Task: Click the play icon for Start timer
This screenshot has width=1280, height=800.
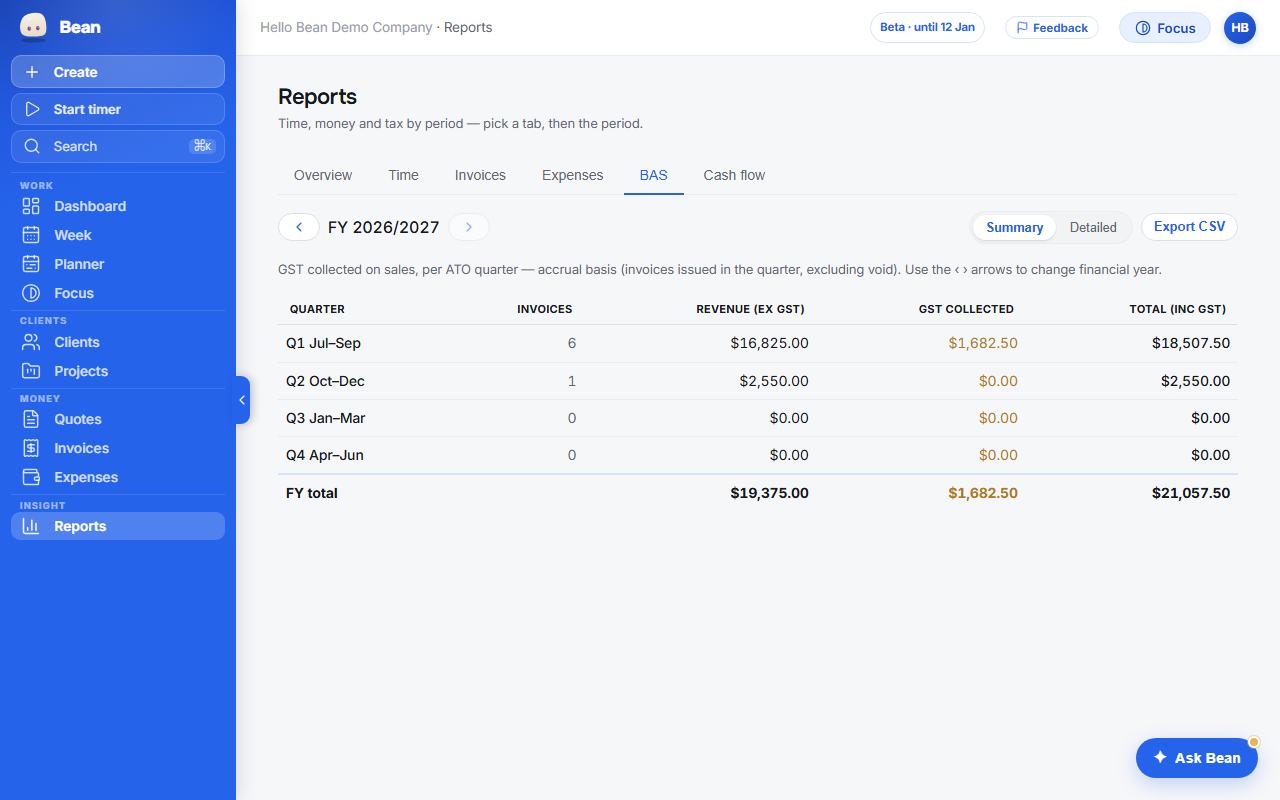Action: tap(32, 109)
